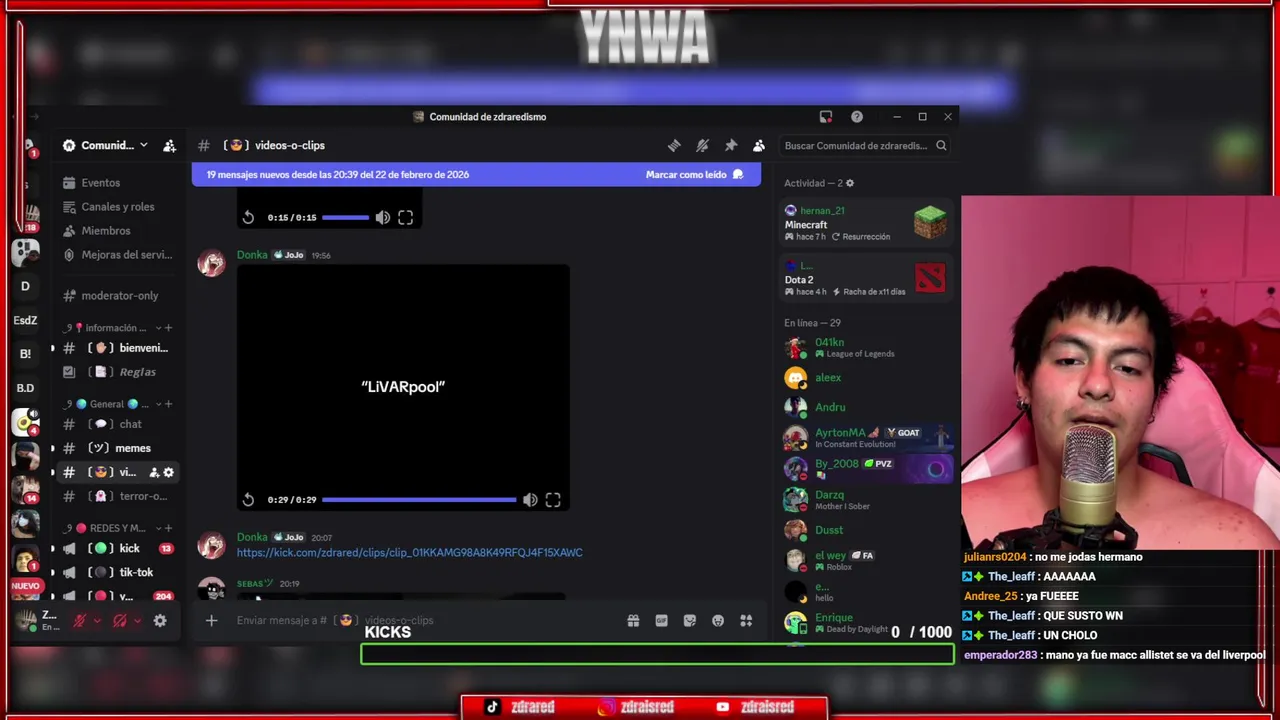Toggle microphone mute in the user panel
Screen dimensions: 1280x720
click(79, 621)
